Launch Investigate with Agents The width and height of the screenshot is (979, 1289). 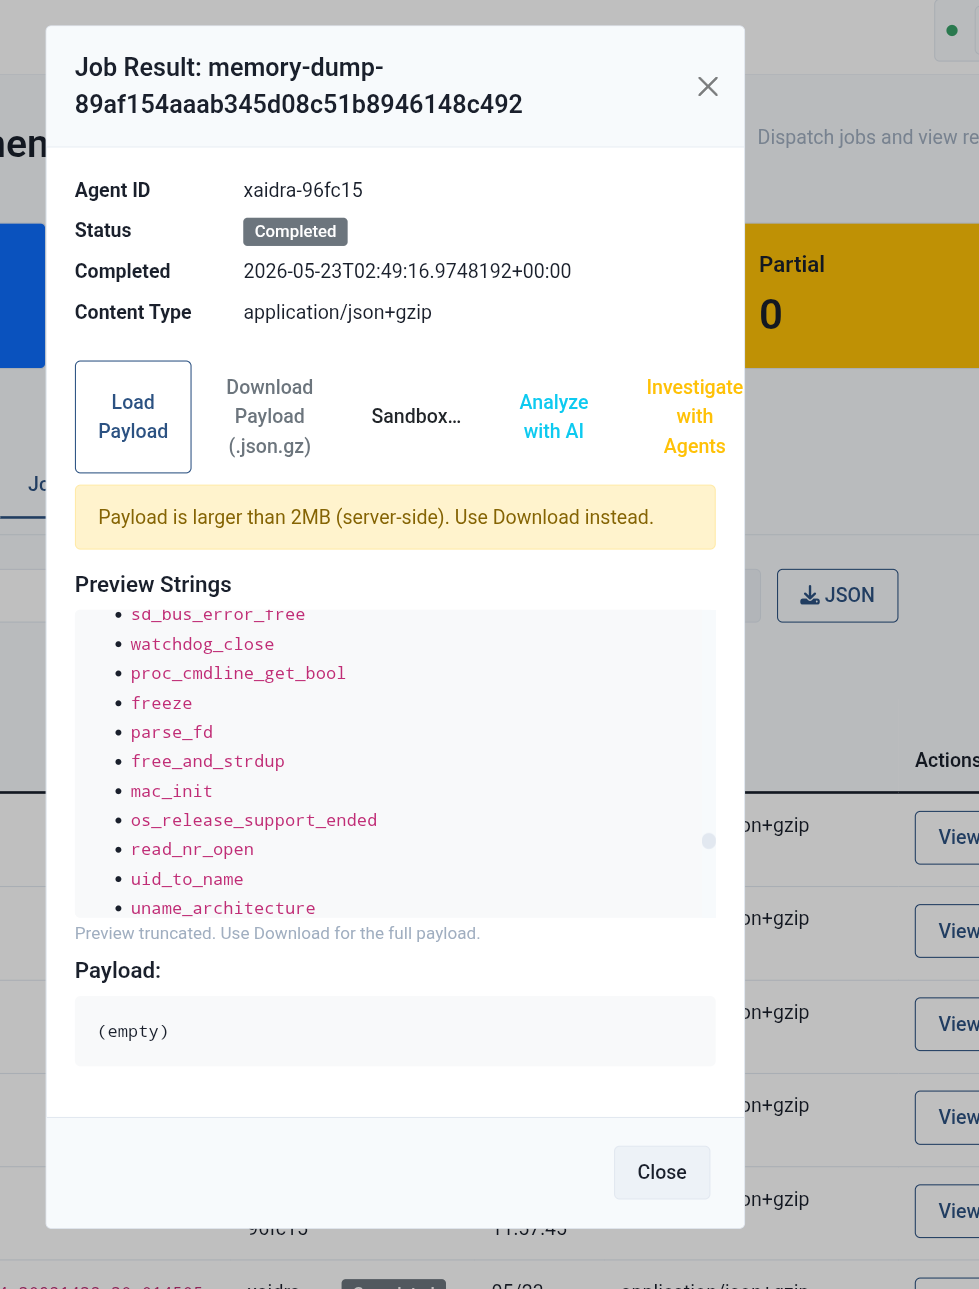[694, 417]
